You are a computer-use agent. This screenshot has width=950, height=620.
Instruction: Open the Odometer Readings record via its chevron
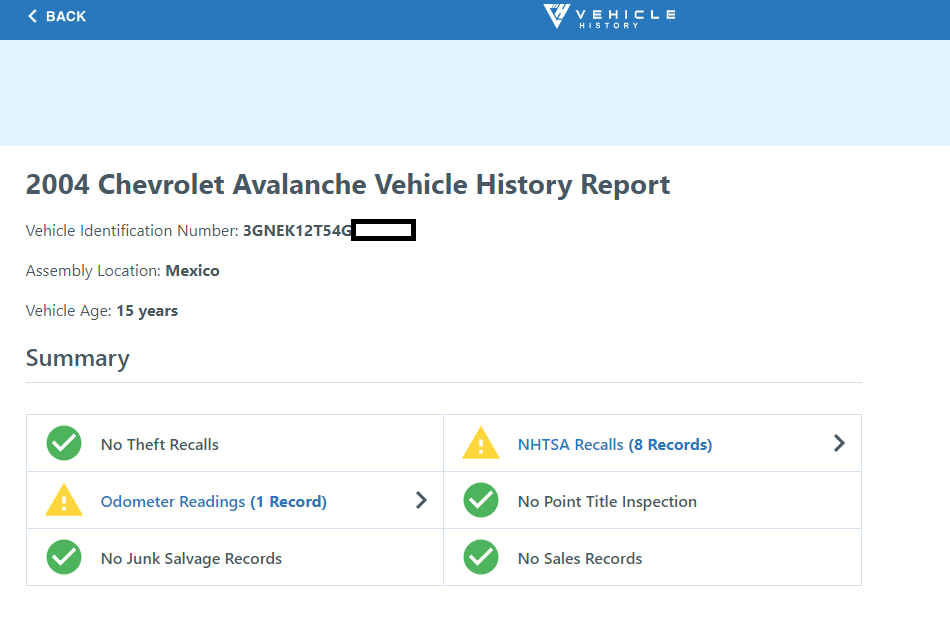click(421, 500)
